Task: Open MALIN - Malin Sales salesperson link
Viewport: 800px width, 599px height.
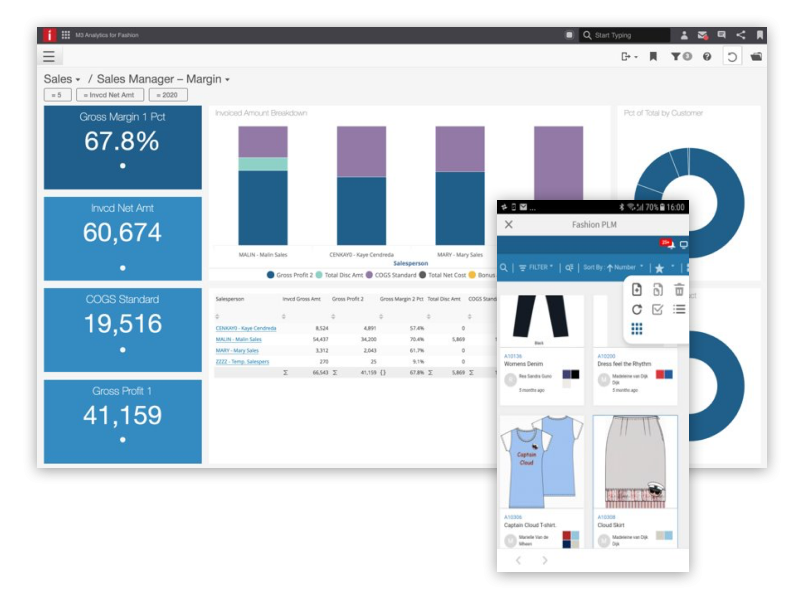Action: pos(238,339)
